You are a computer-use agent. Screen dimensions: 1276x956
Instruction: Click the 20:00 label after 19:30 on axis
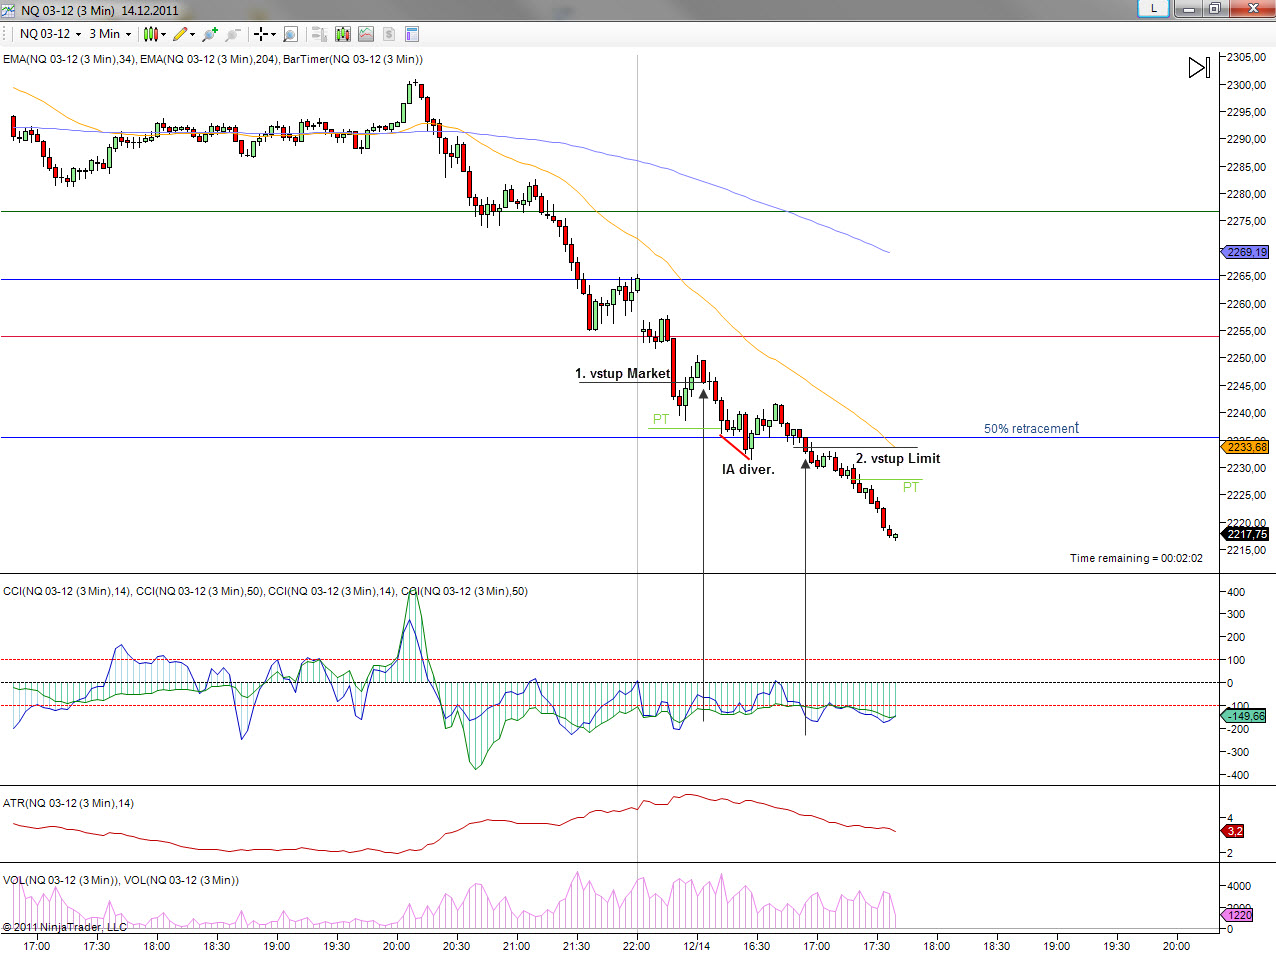pos(1176,946)
